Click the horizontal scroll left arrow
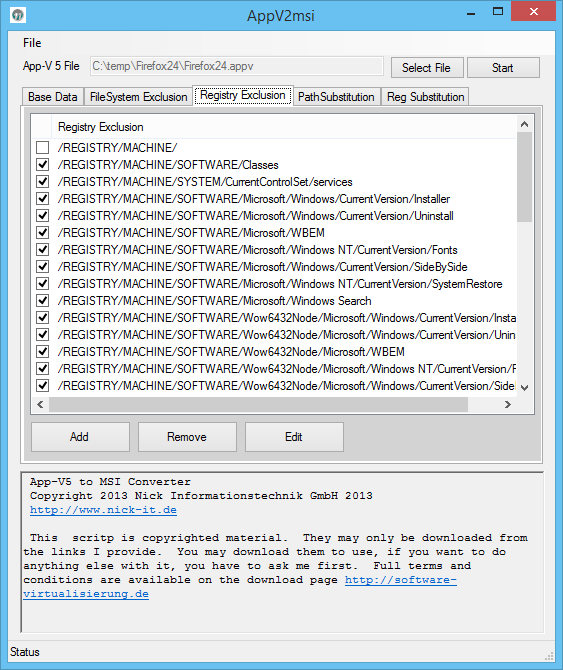The width and height of the screenshot is (563, 670). [40, 404]
